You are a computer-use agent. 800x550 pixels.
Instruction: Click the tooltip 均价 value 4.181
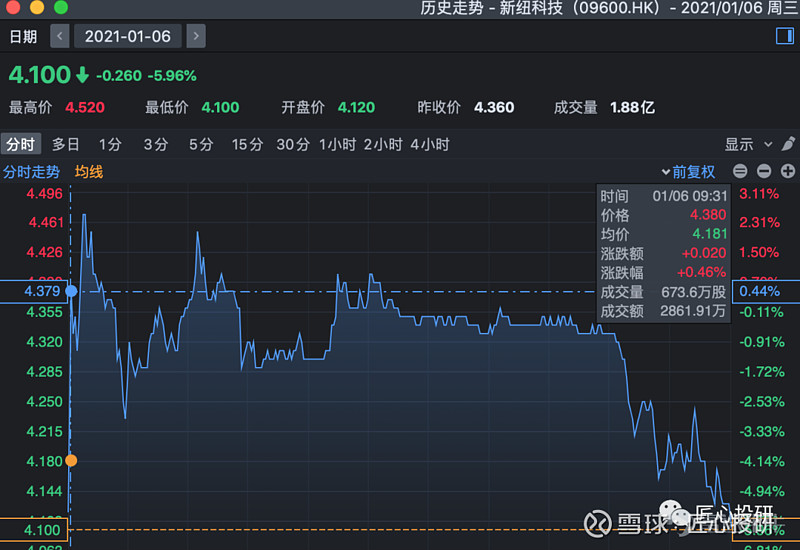click(x=709, y=234)
